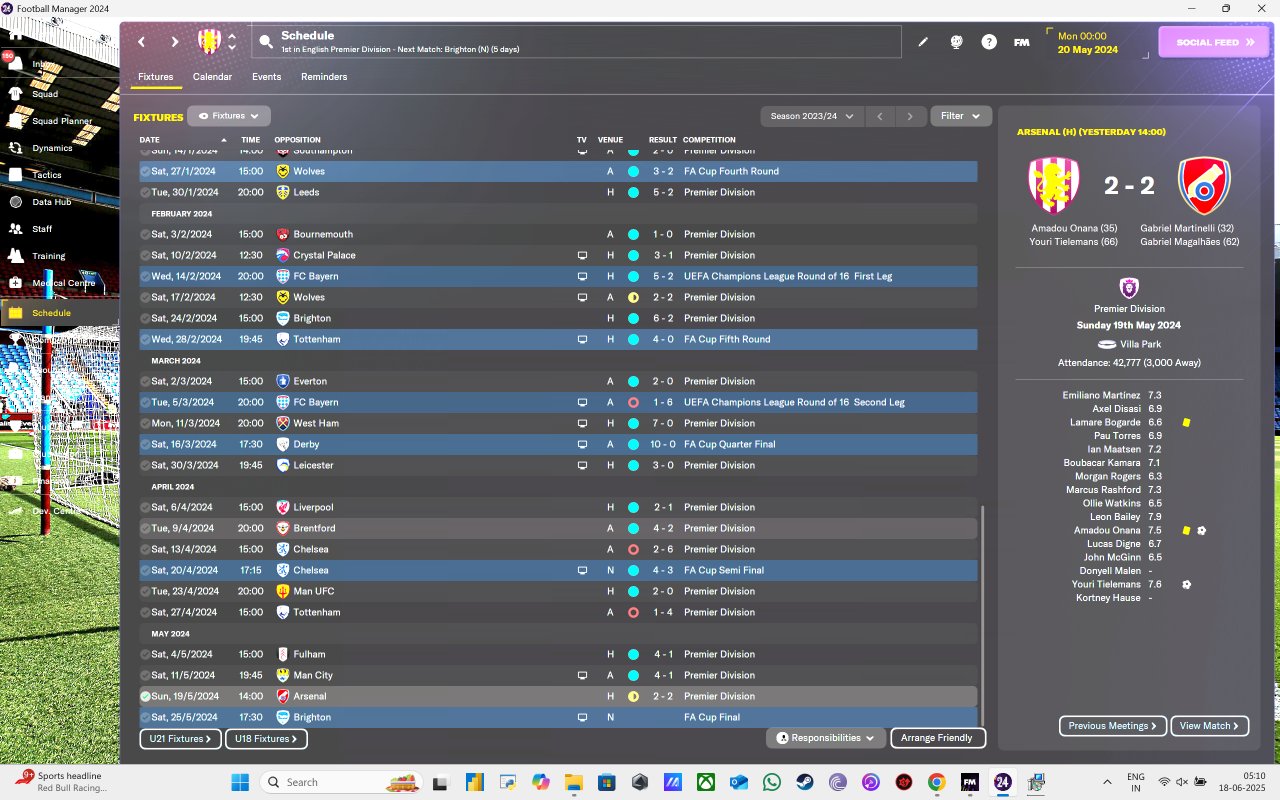1280x800 pixels.
Task: Sort by the Date column header
Action: click(149, 140)
